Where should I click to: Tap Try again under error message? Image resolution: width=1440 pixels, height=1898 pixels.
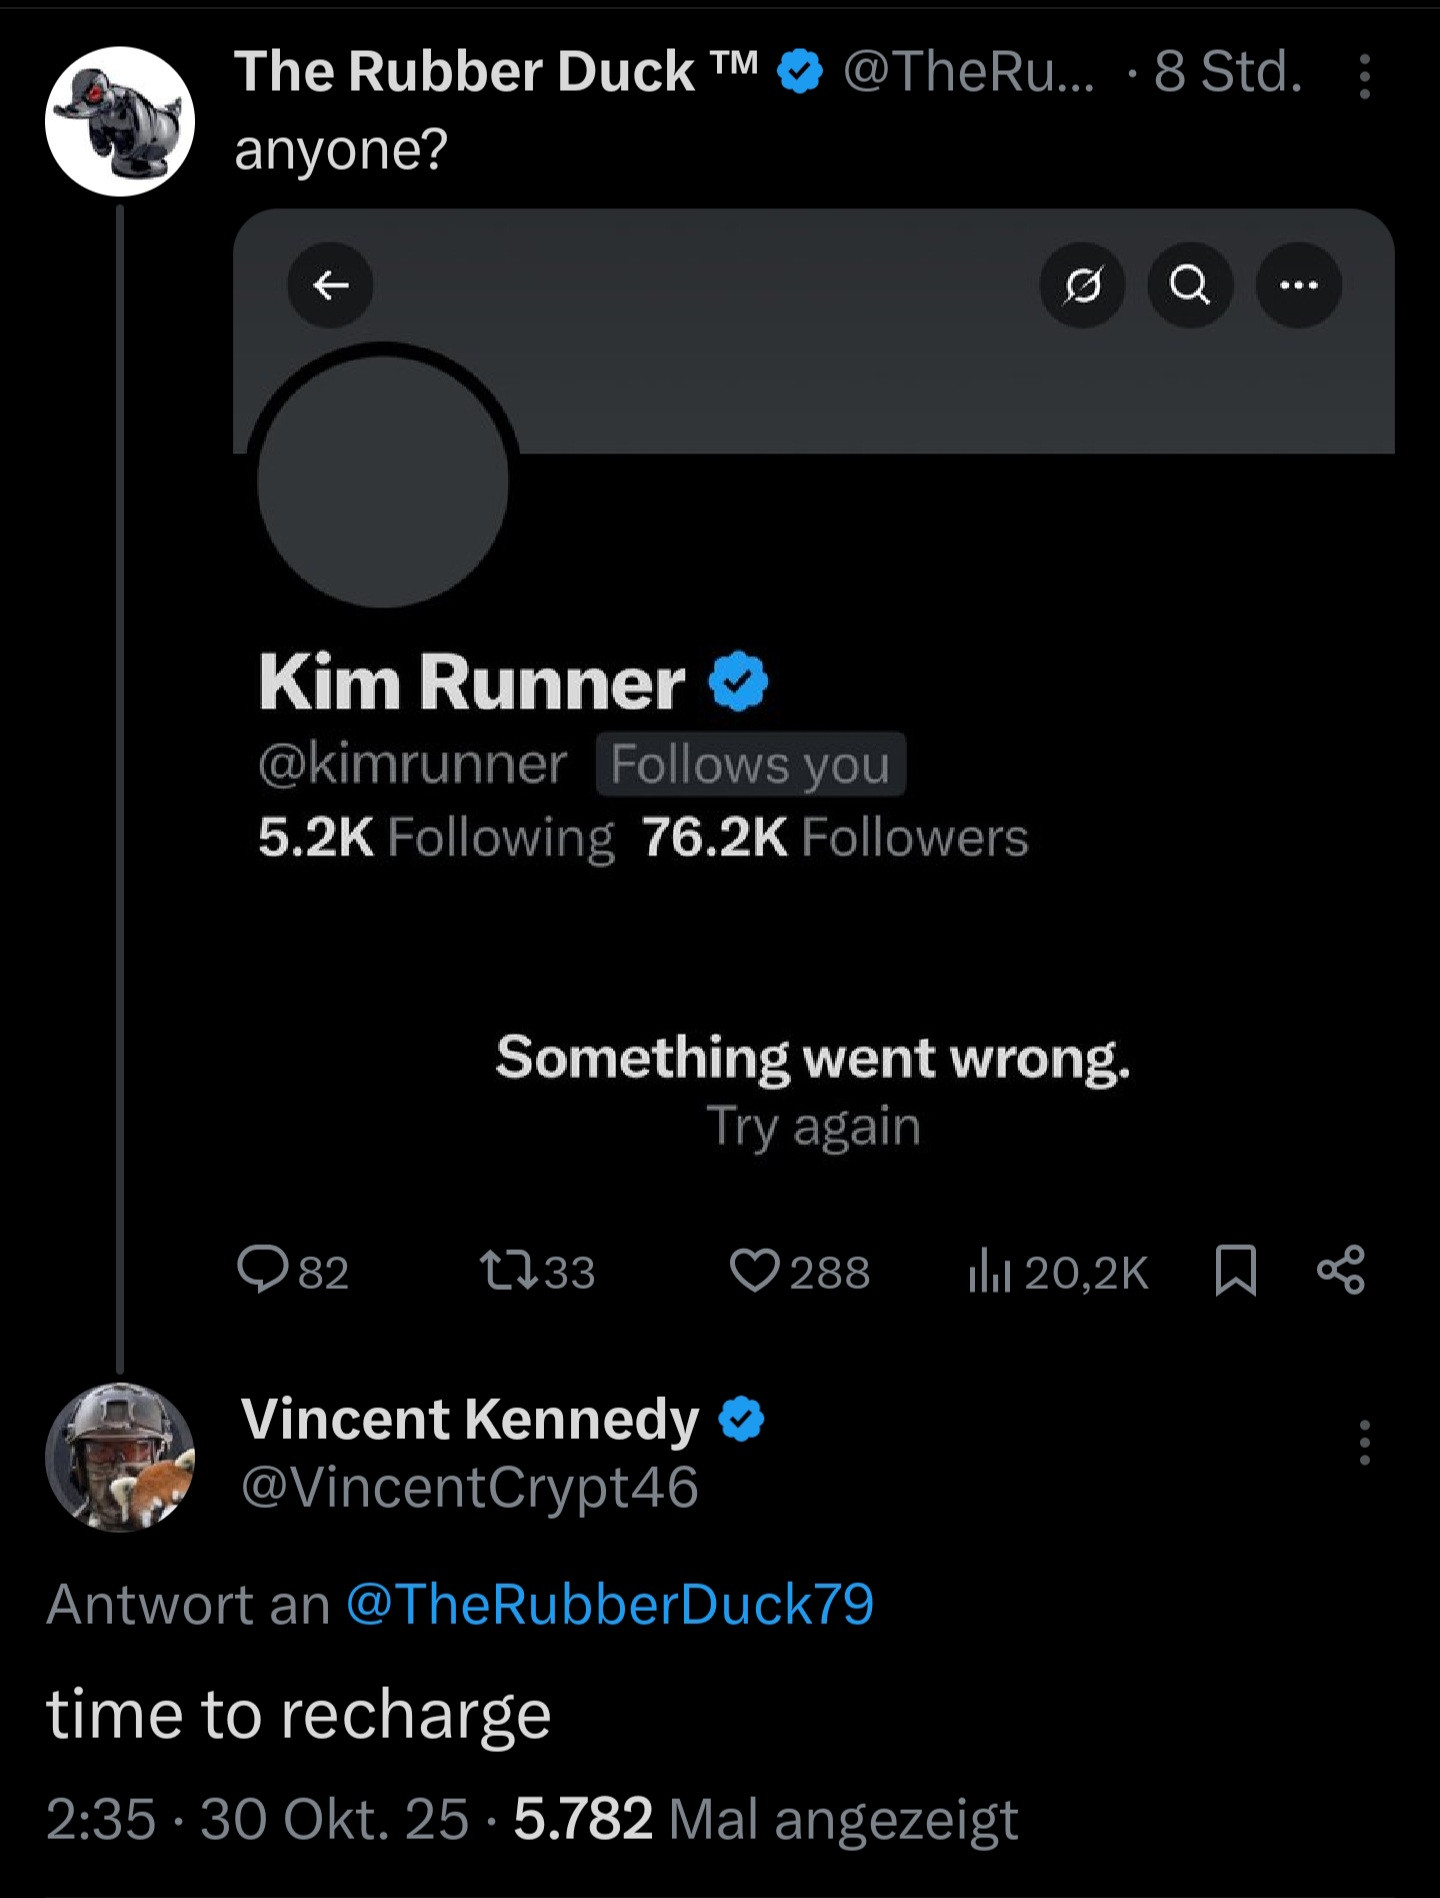pos(813,1126)
